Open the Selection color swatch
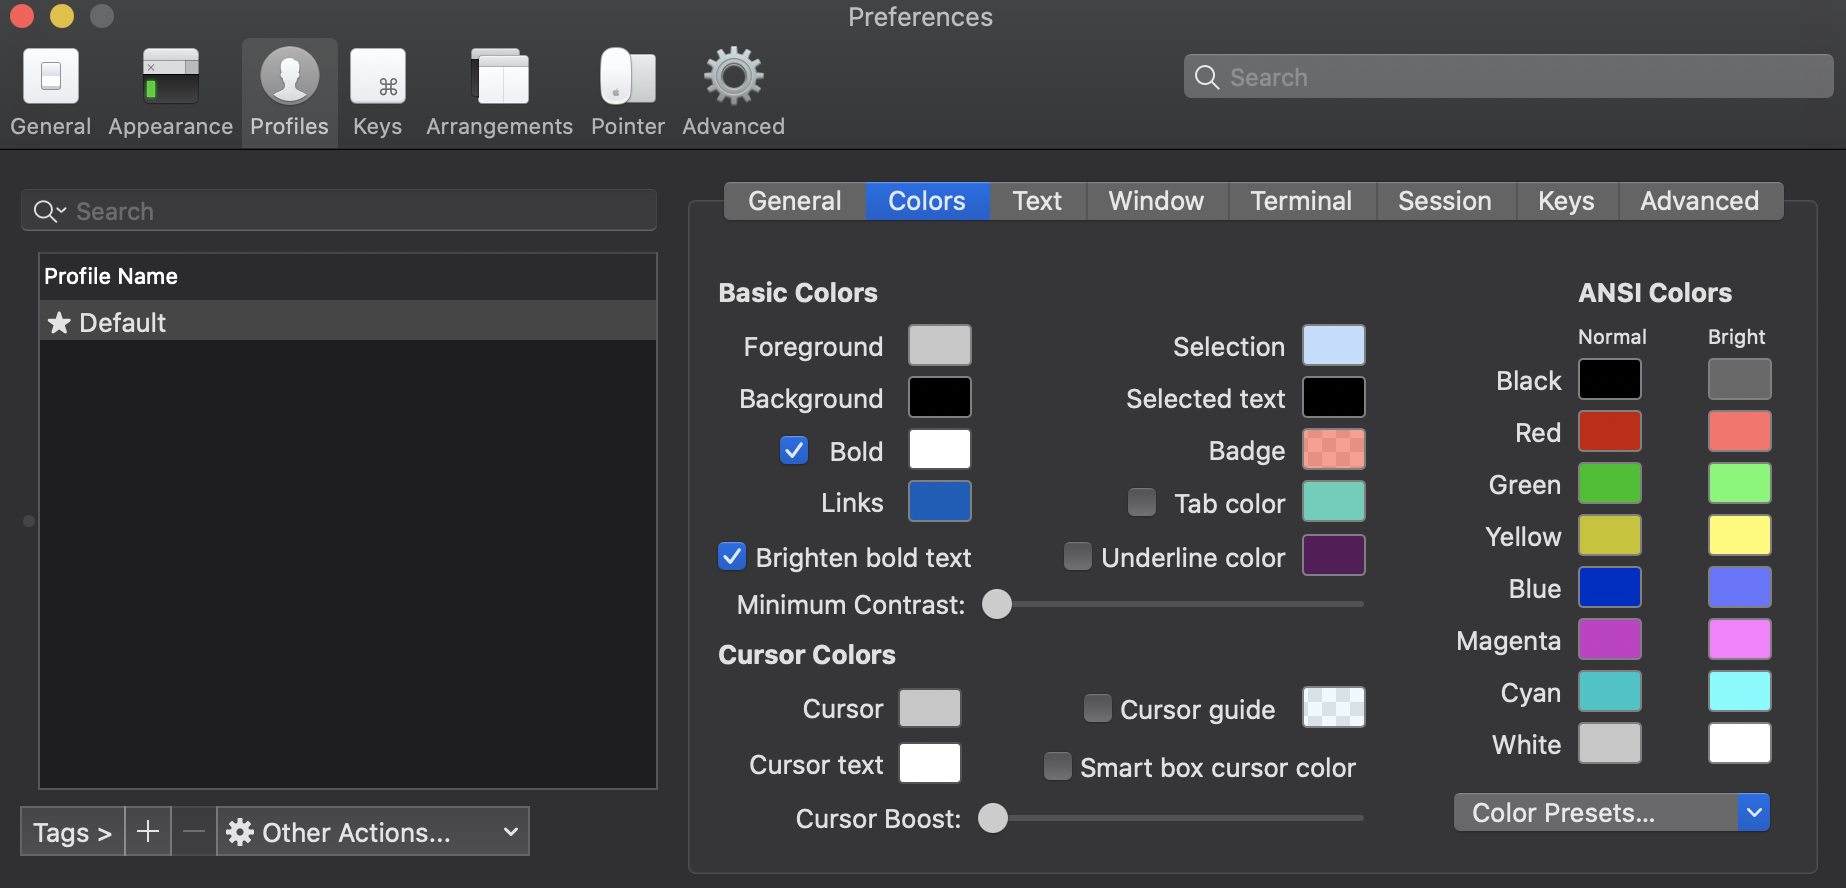 coord(1334,345)
